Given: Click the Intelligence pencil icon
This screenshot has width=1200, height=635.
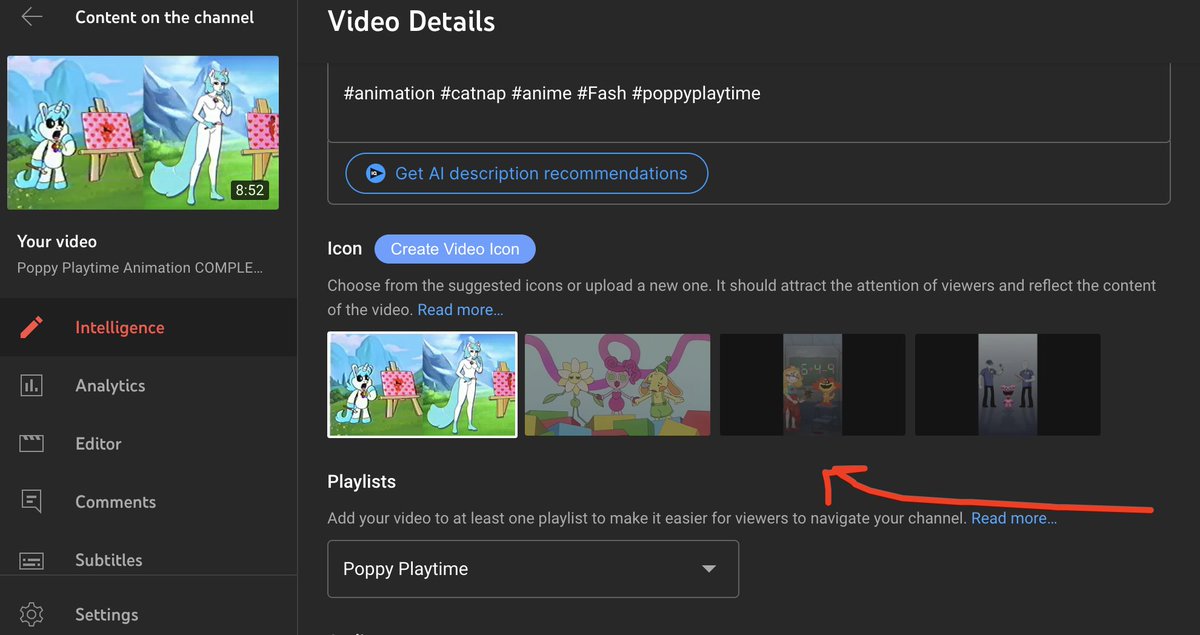Looking at the screenshot, I should (x=32, y=327).
